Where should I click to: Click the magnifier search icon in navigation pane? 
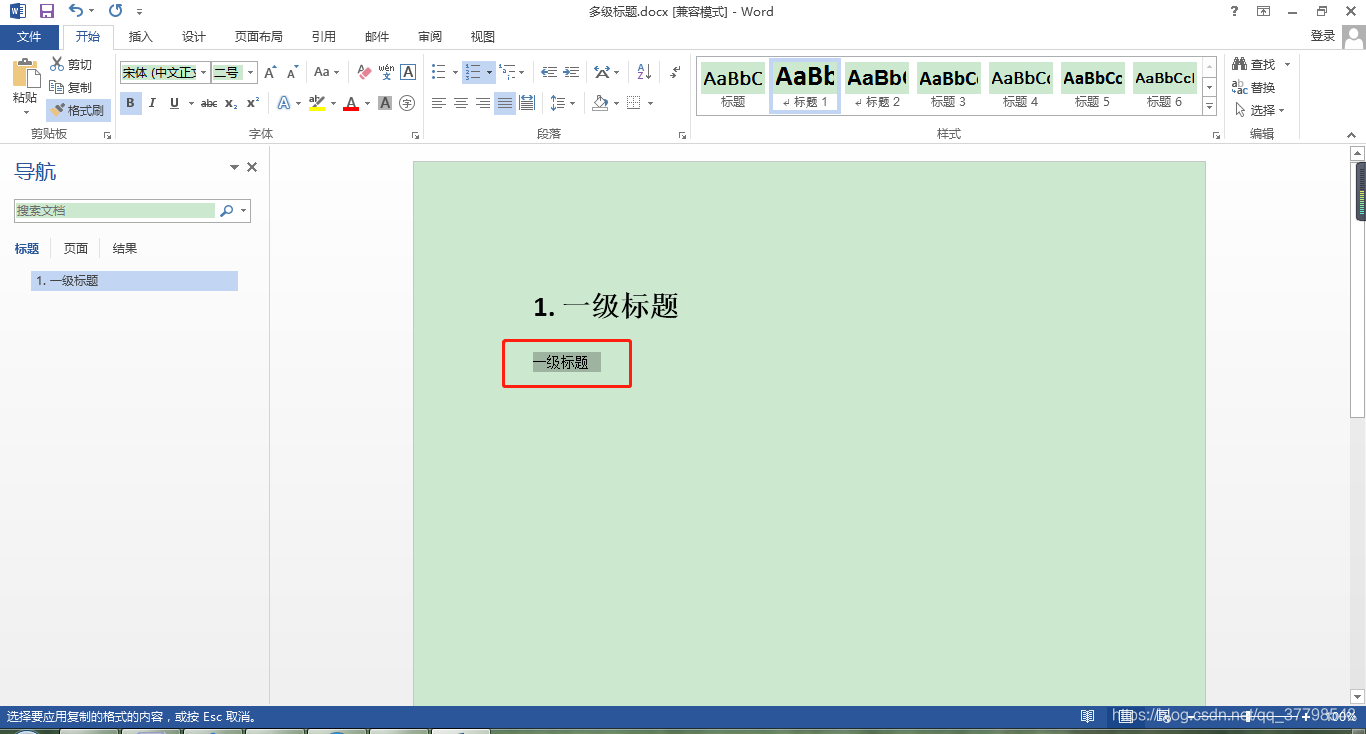[x=227, y=211]
